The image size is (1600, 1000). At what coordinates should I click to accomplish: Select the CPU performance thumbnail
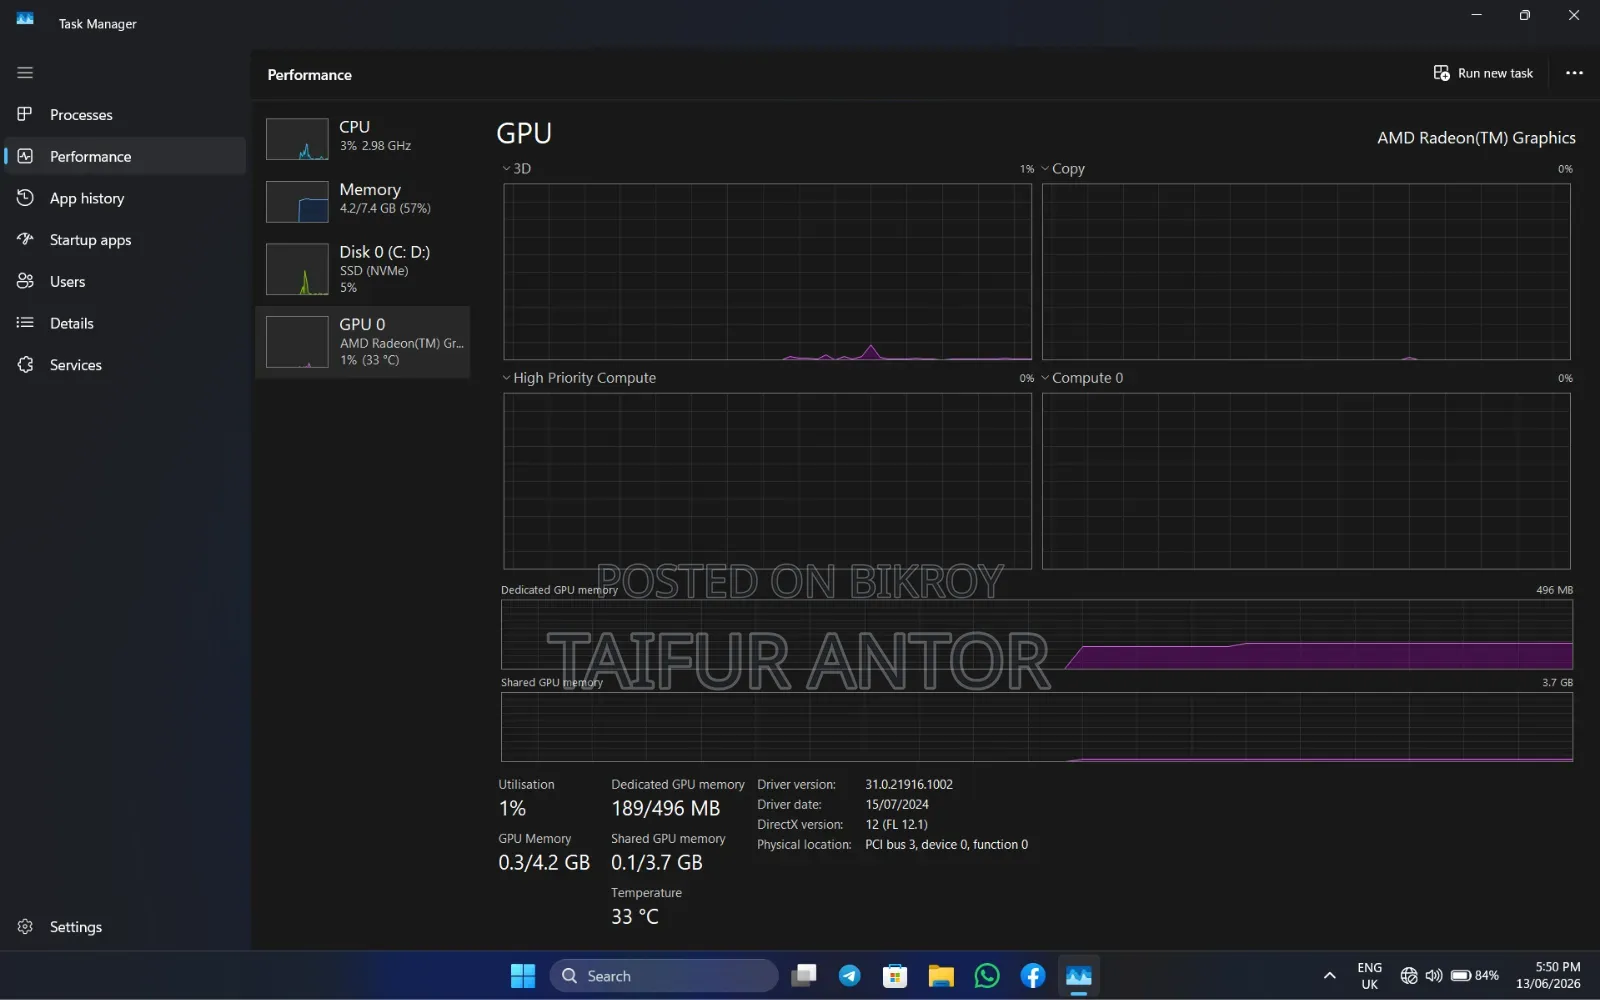click(x=297, y=139)
